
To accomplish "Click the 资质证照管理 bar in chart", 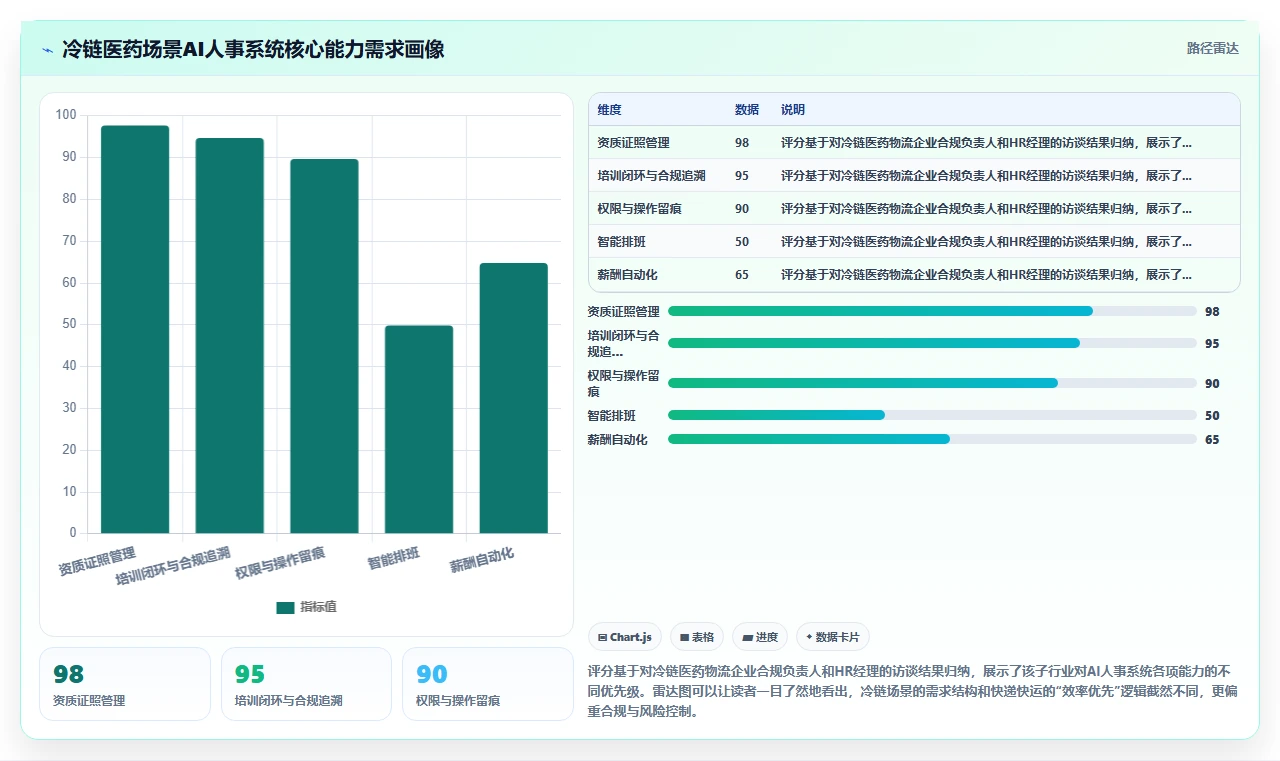I will 135,329.
